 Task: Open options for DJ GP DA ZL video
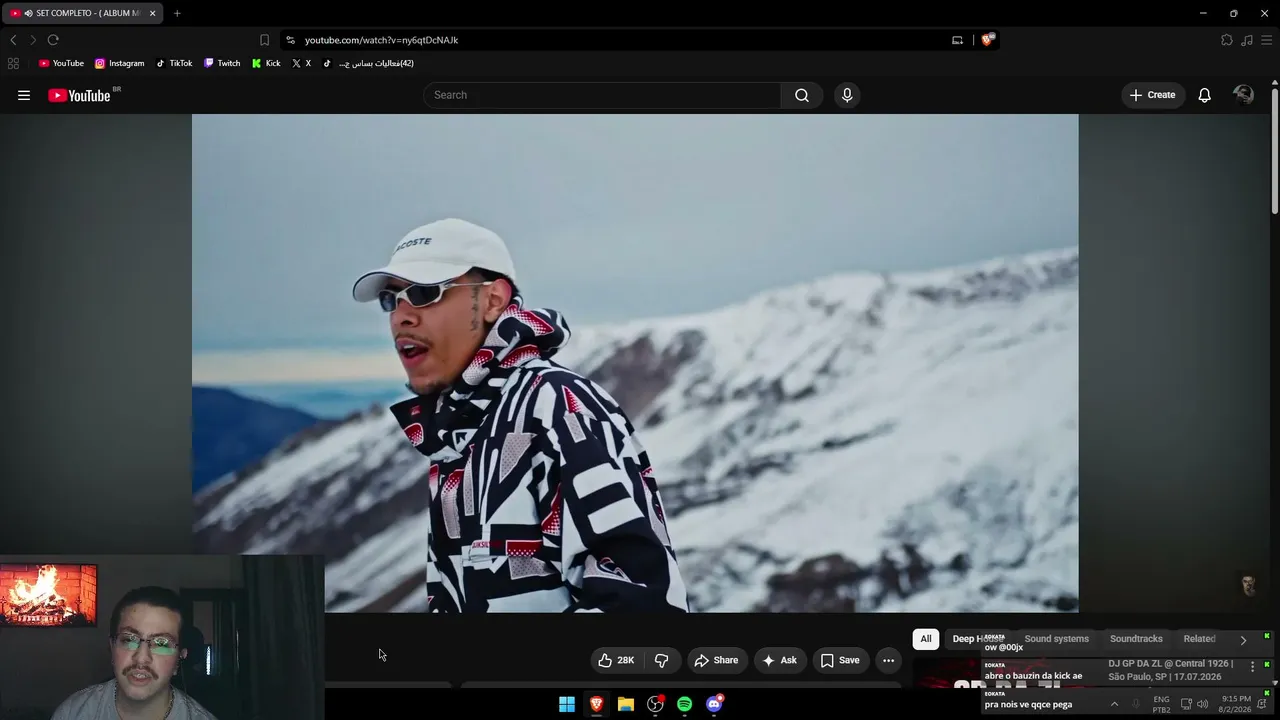tap(1252, 667)
